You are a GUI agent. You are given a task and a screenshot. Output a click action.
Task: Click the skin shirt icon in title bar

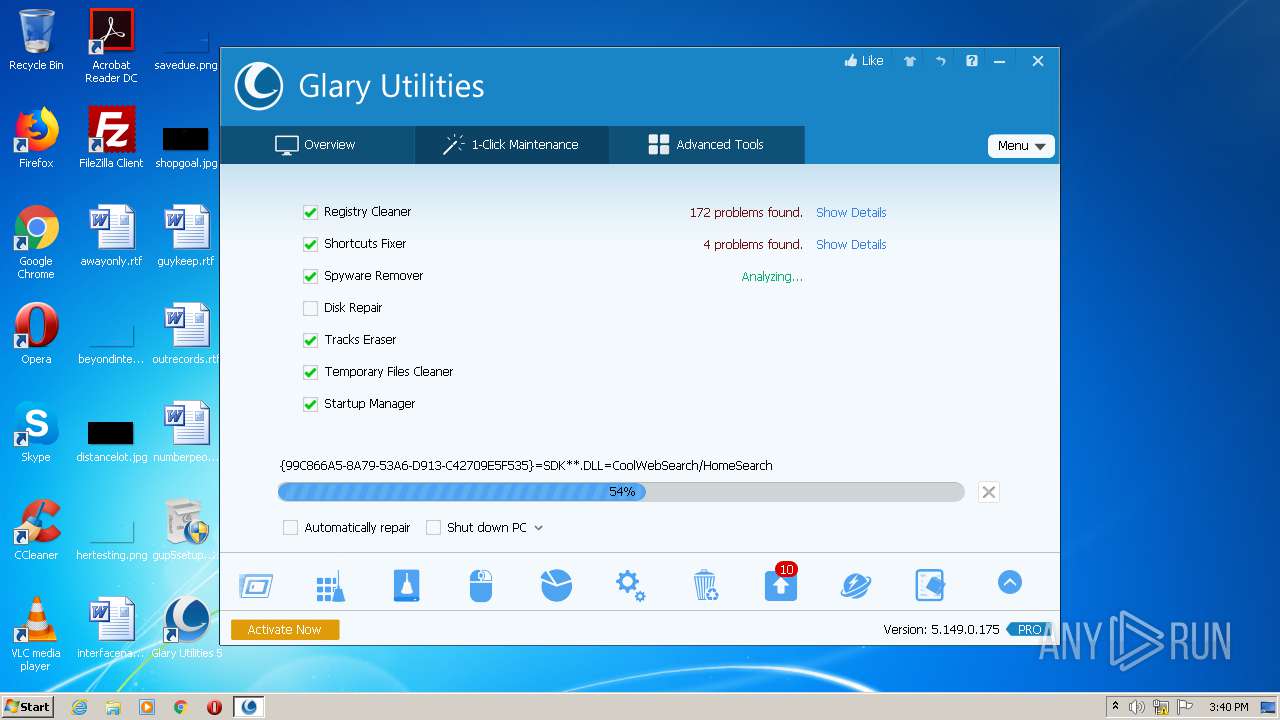(910, 61)
